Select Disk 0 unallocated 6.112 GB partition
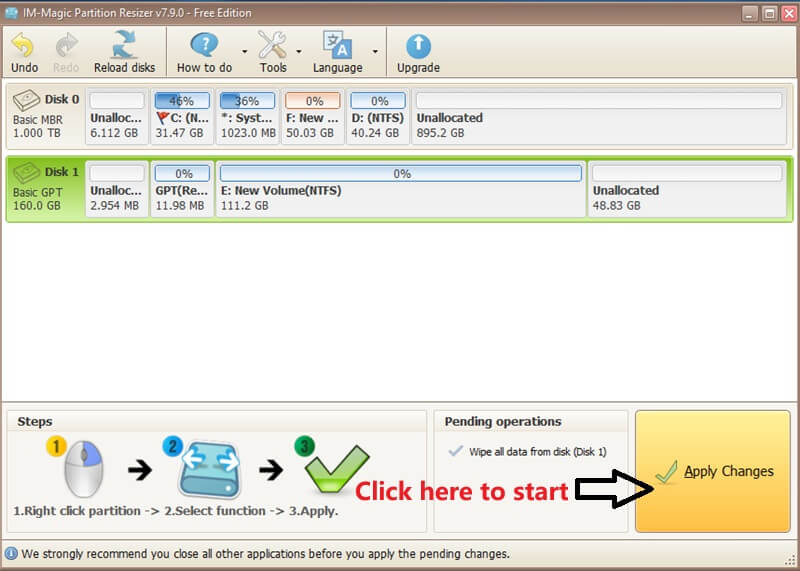800x571 pixels. coord(117,116)
